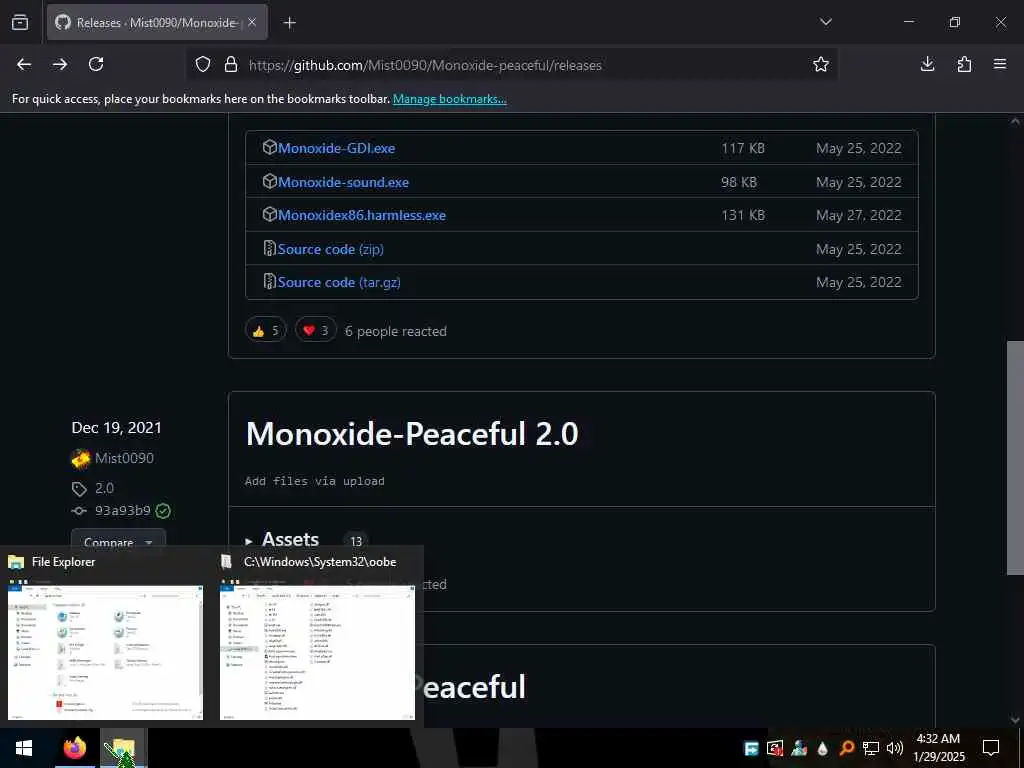
Task: Open the volume speaker tray icon
Action: pos(895,748)
